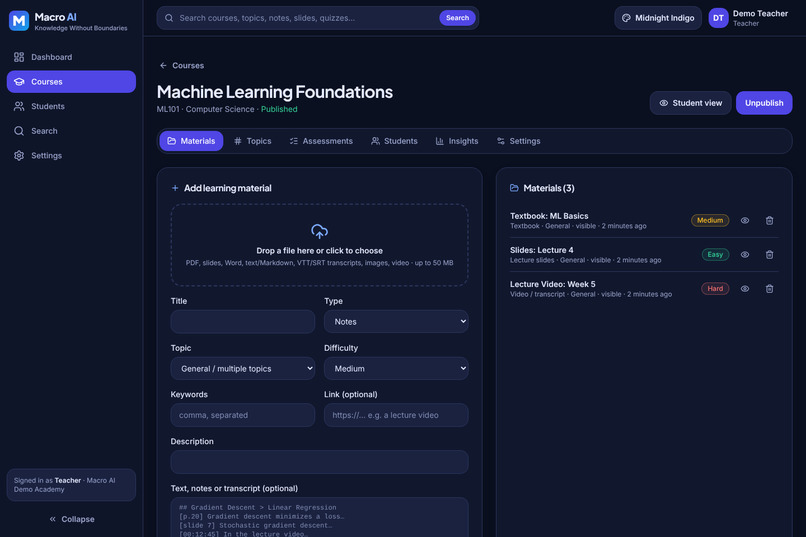Delete Lecture Video: Week 5 material
Screen dimensions: 806x537
tap(769, 289)
